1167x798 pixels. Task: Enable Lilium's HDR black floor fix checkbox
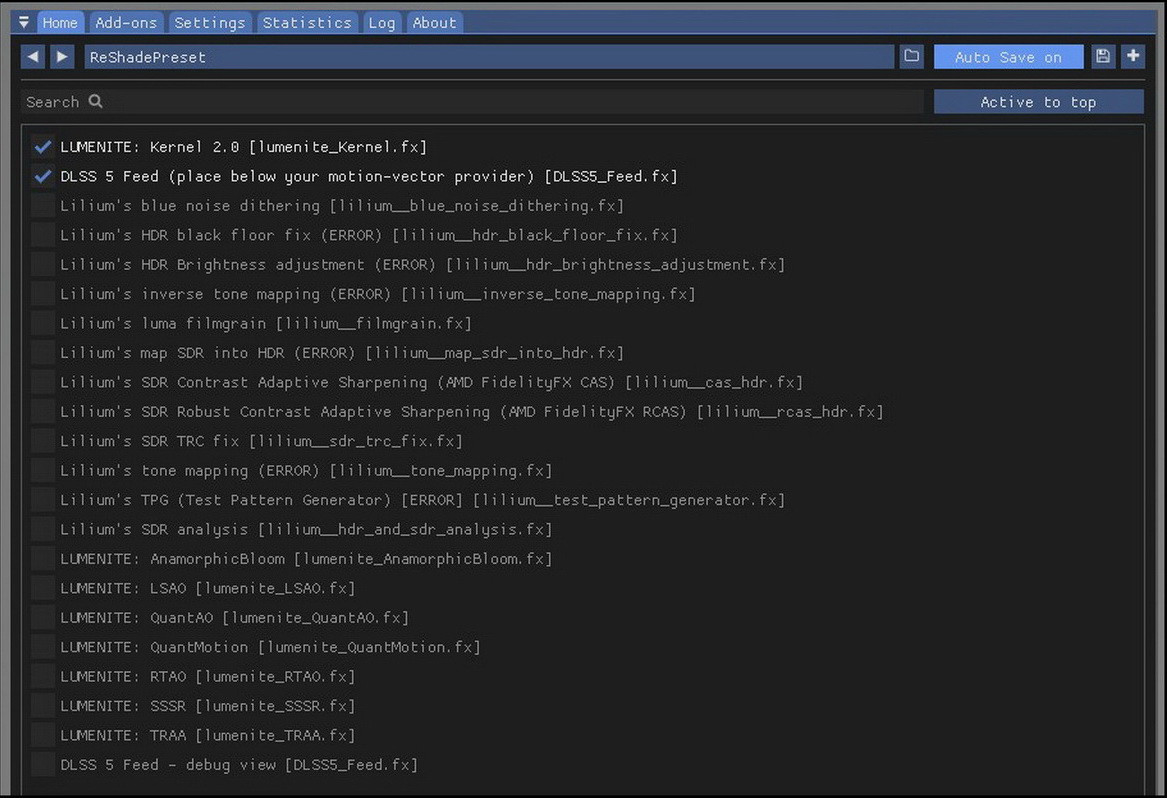43,235
